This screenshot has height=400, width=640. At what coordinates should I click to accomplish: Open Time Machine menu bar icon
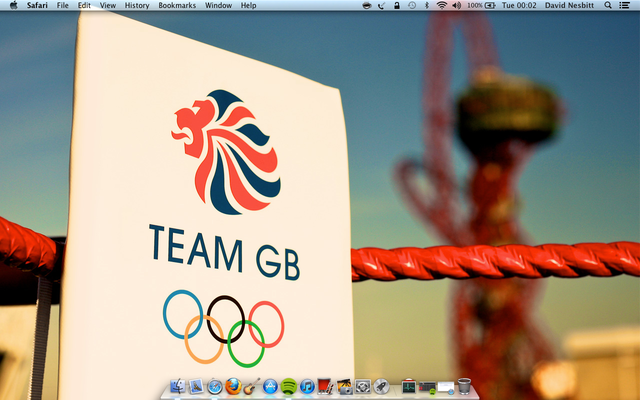pyautogui.click(x=412, y=5)
